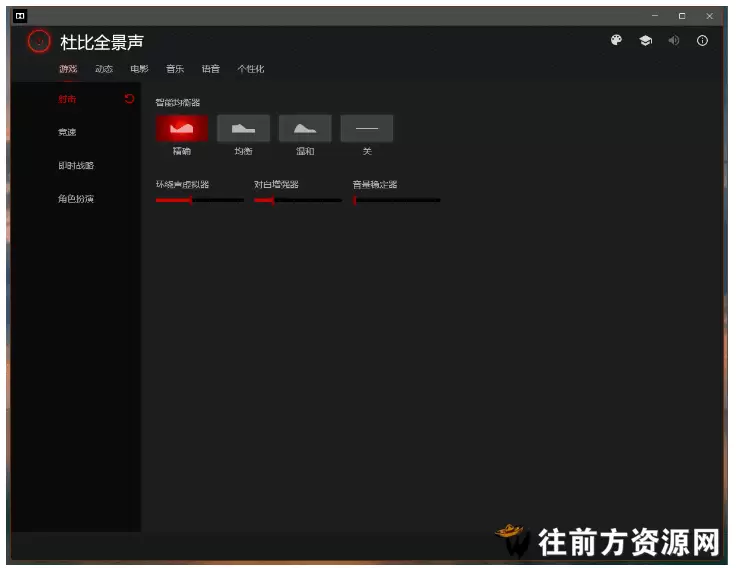Adjust the 环绕声虚拟器 slider
Viewport: 736px width, 568px height.
point(200,200)
